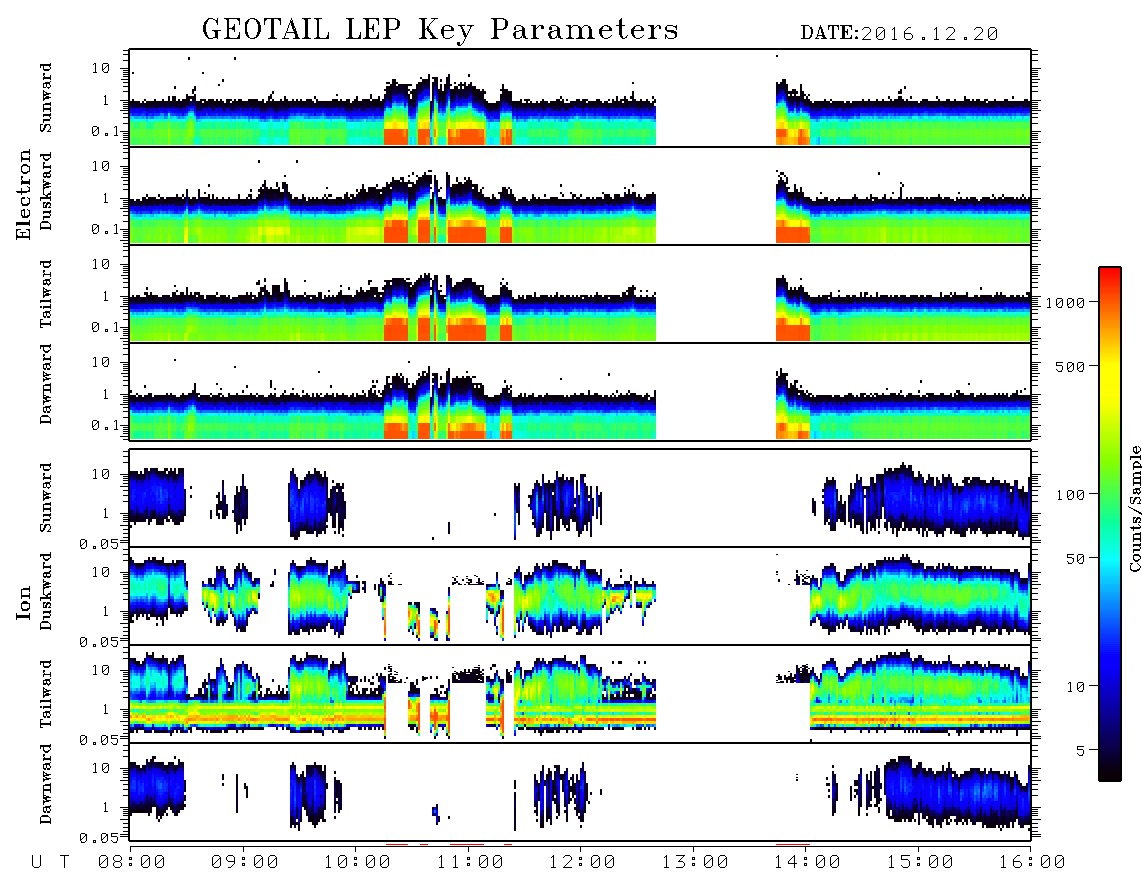
Task: Select the "10:00" time tick label
Action: pyautogui.click(x=357, y=862)
